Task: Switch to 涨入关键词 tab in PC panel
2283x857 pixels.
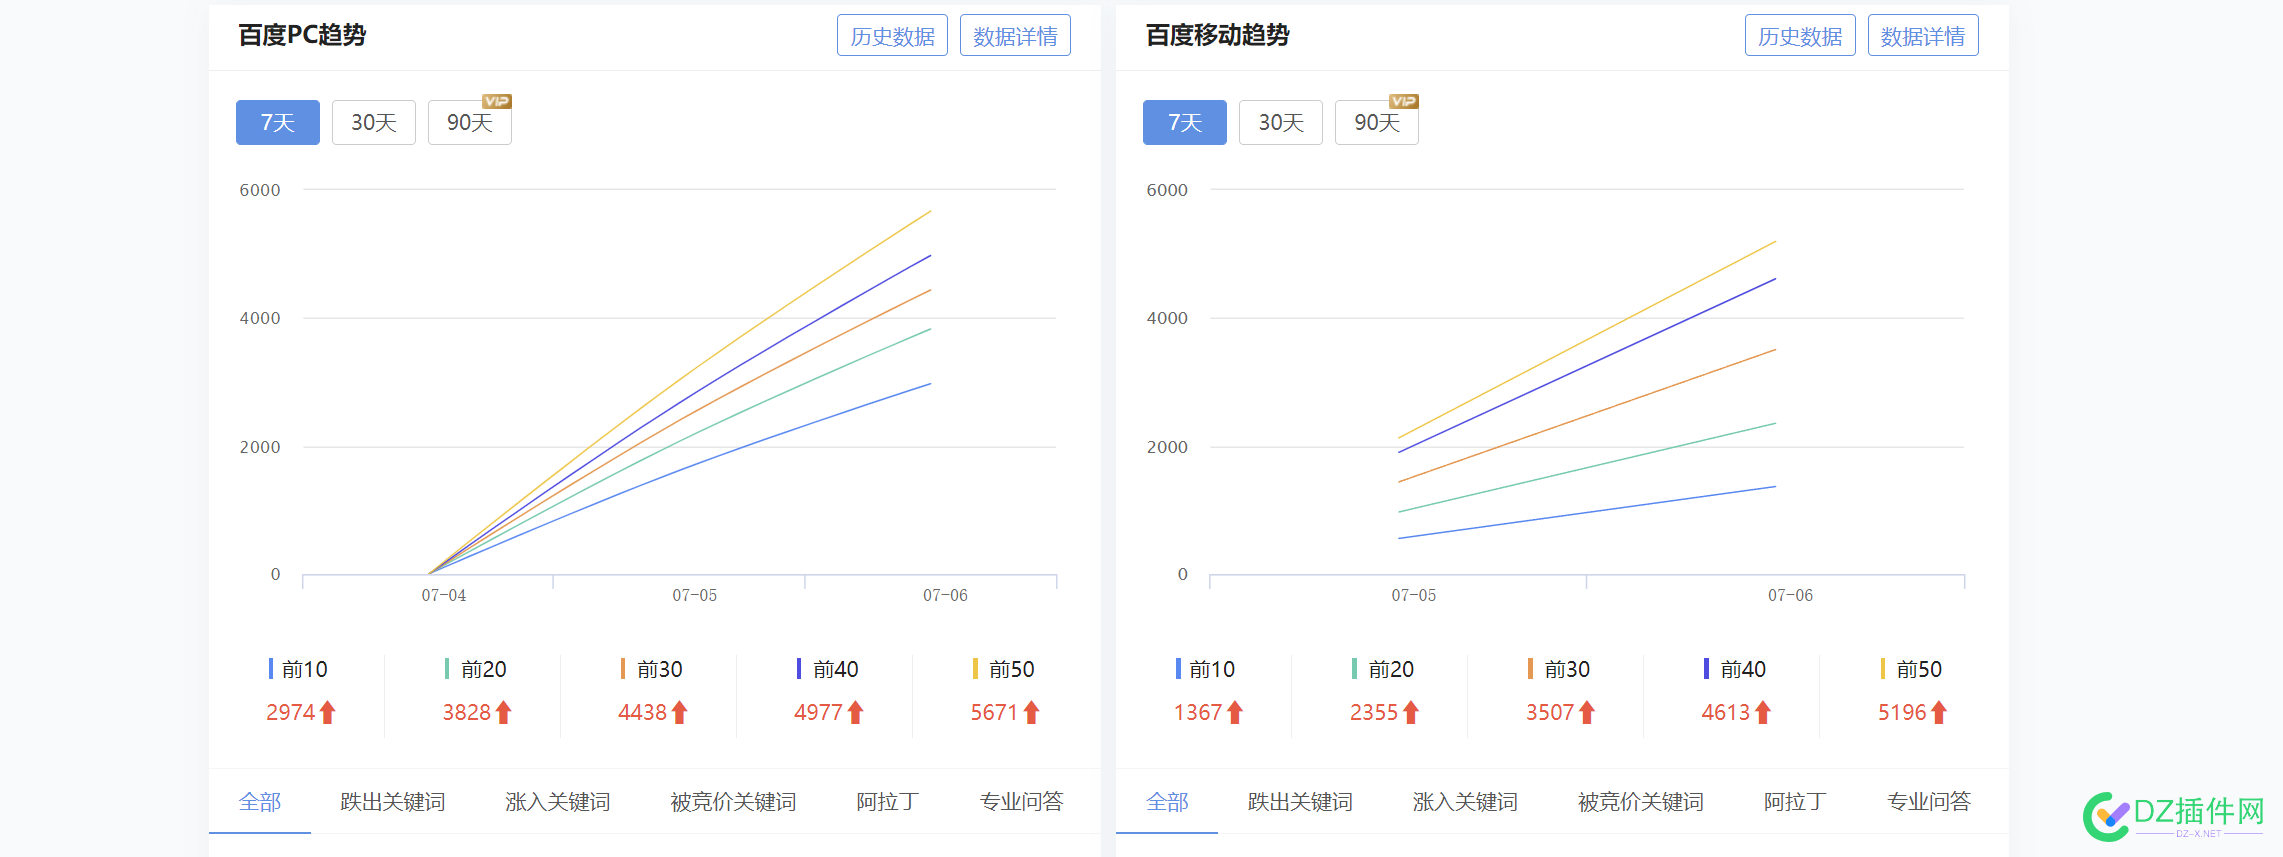Action: [558, 802]
